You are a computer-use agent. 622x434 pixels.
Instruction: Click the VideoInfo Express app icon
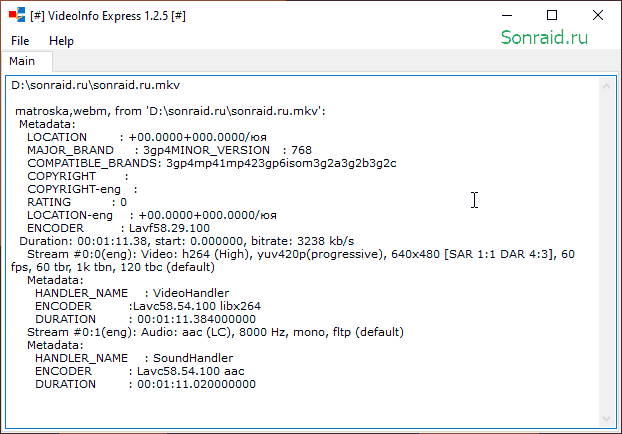[x=17, y=15]
